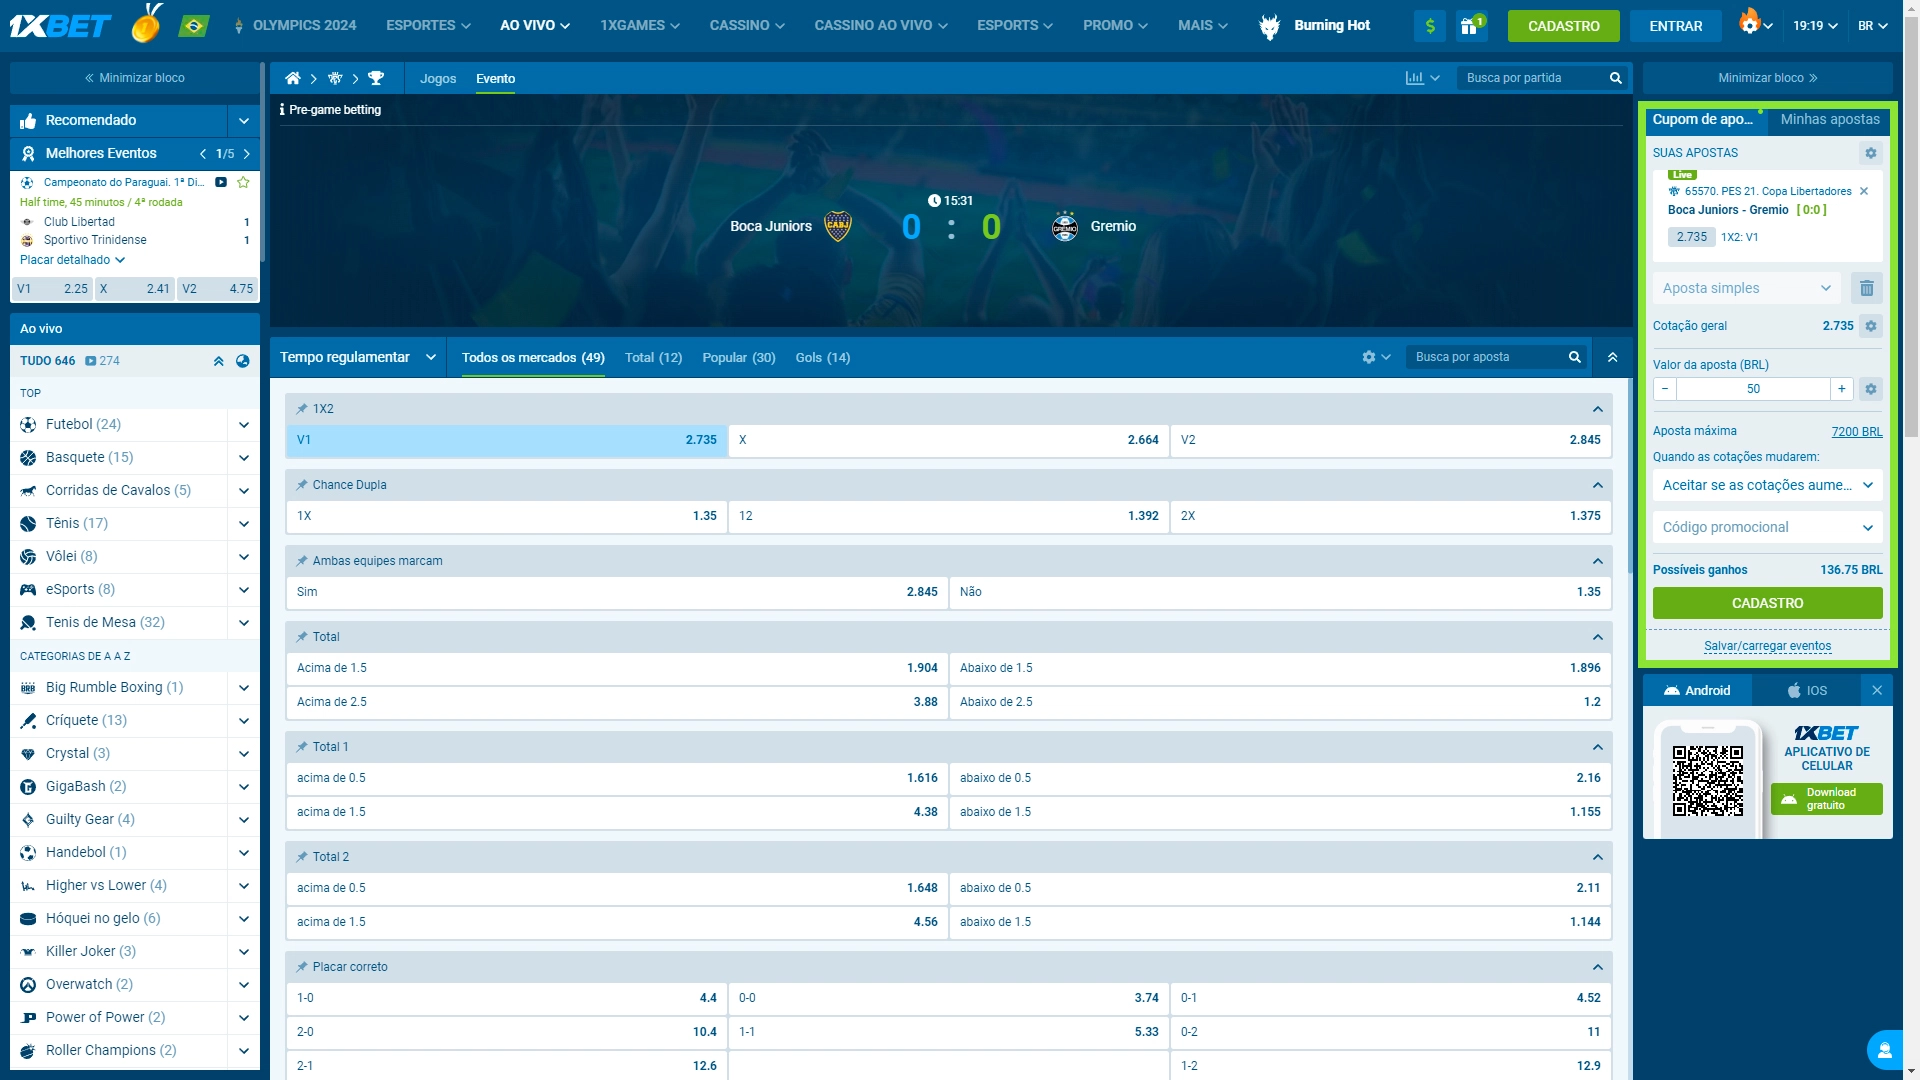Click the trophy breadcrumb icon
Viewport: 1920px width, 1080px height.
pos(376,78)
